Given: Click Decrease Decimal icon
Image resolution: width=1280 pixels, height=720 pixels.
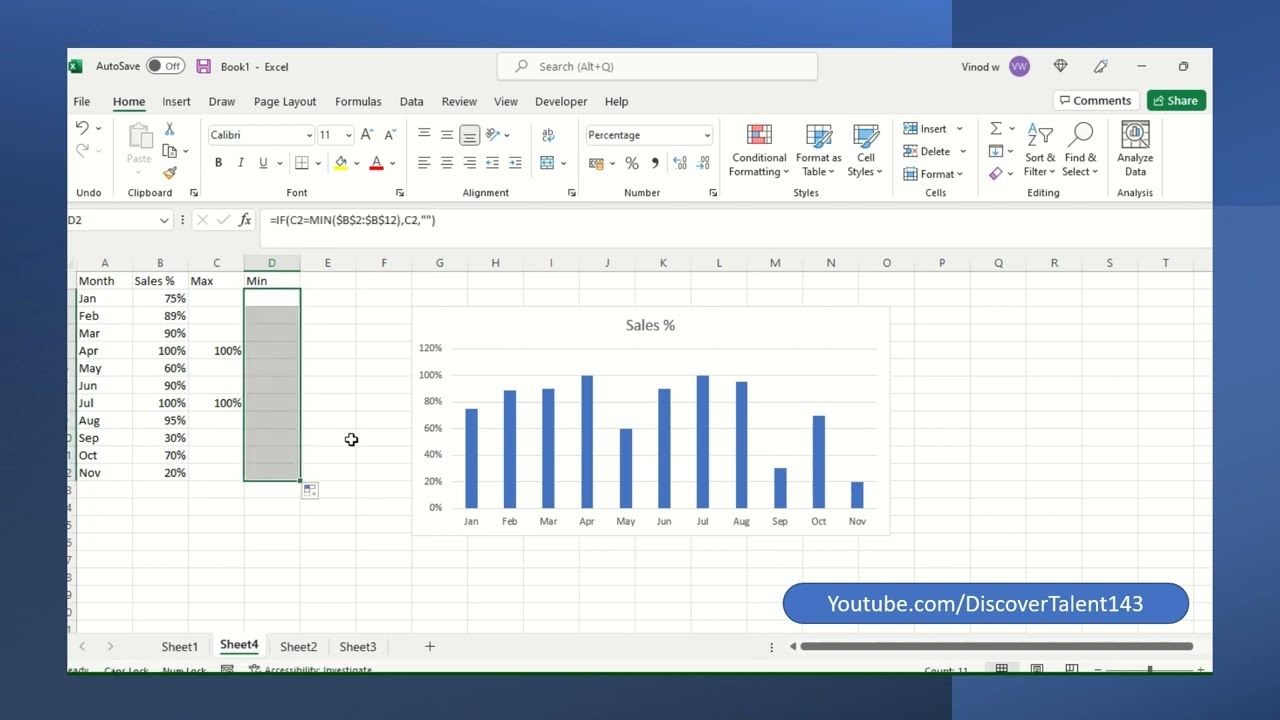Looking at the screenshot, I should pyautogui.click(x=704, y=163).
